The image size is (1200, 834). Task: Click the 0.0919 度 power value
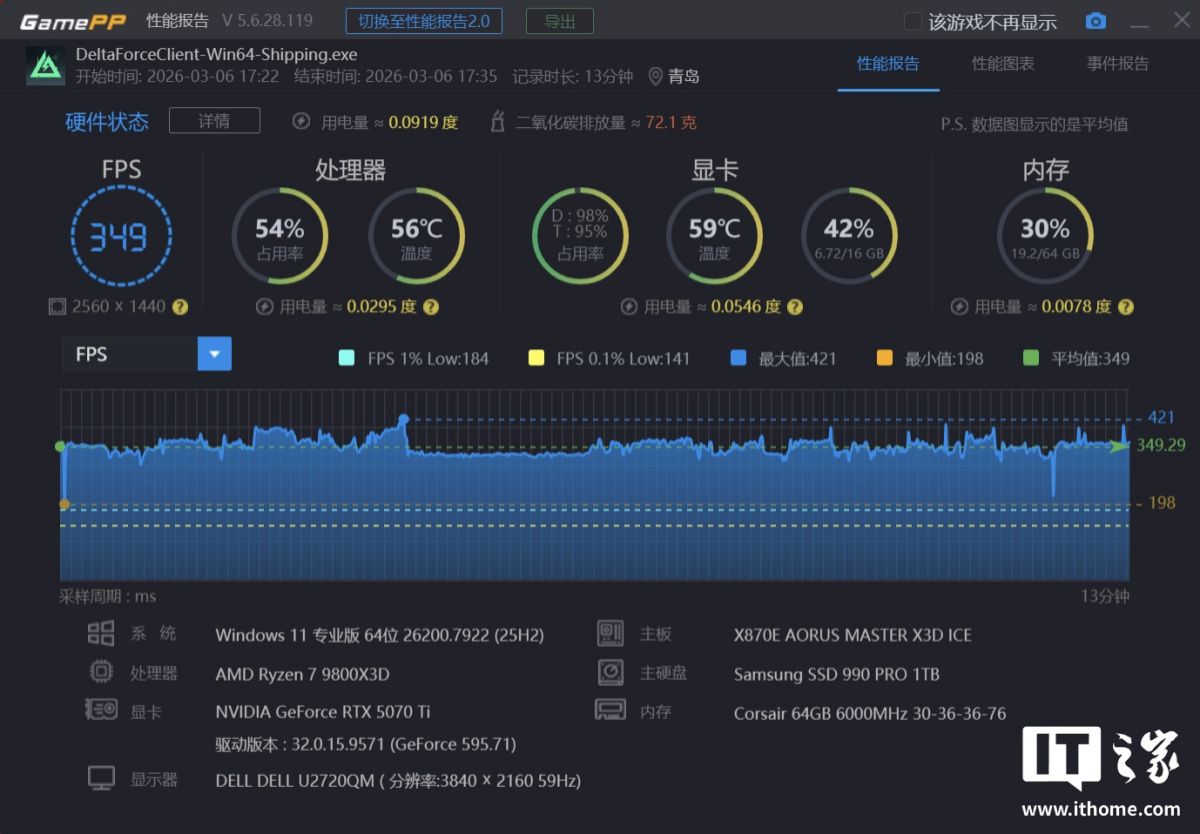[x=423, y=122]
